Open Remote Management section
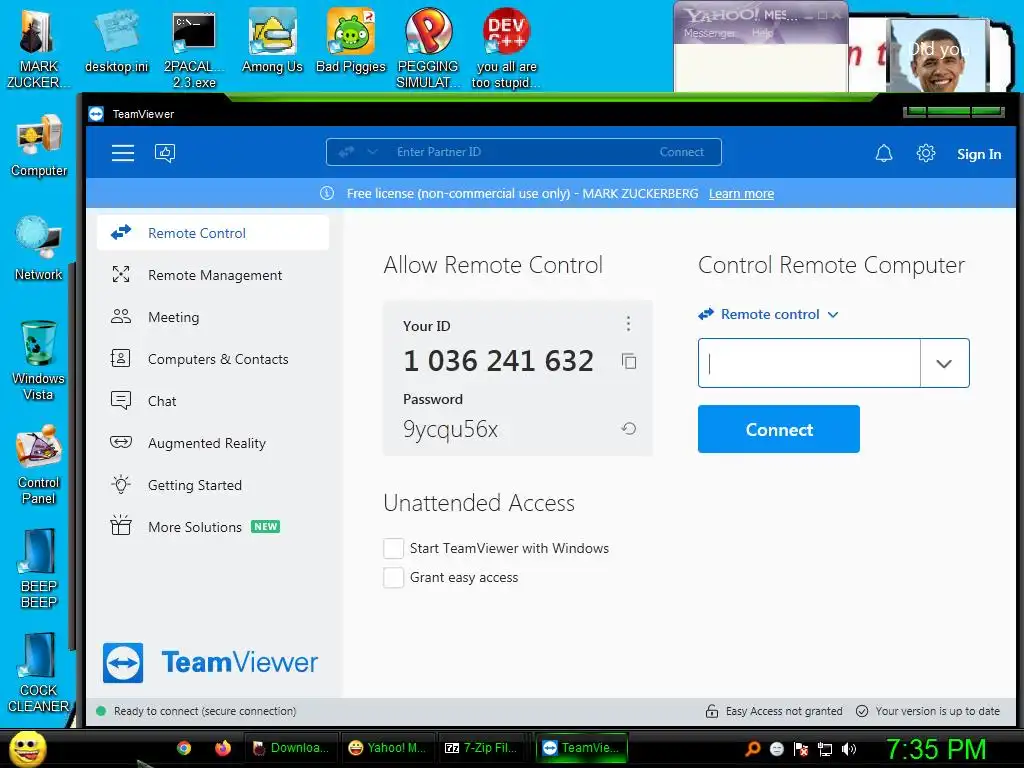The height and width of the screenshot is (768, 1024). pos(213,275)
